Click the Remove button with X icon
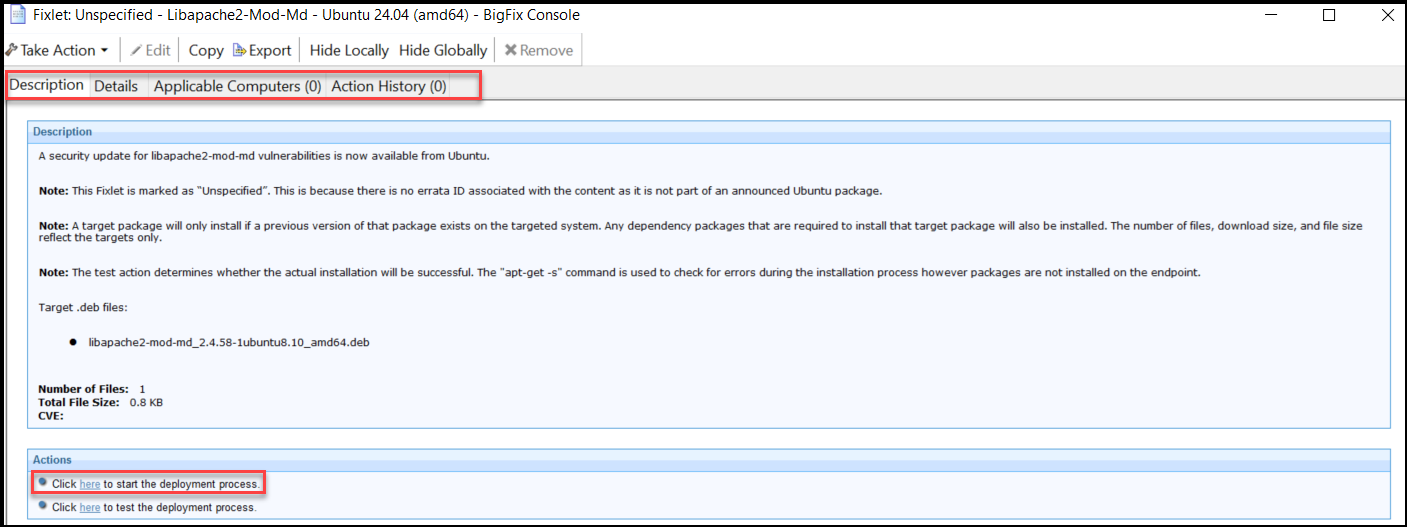 point(539,50)
